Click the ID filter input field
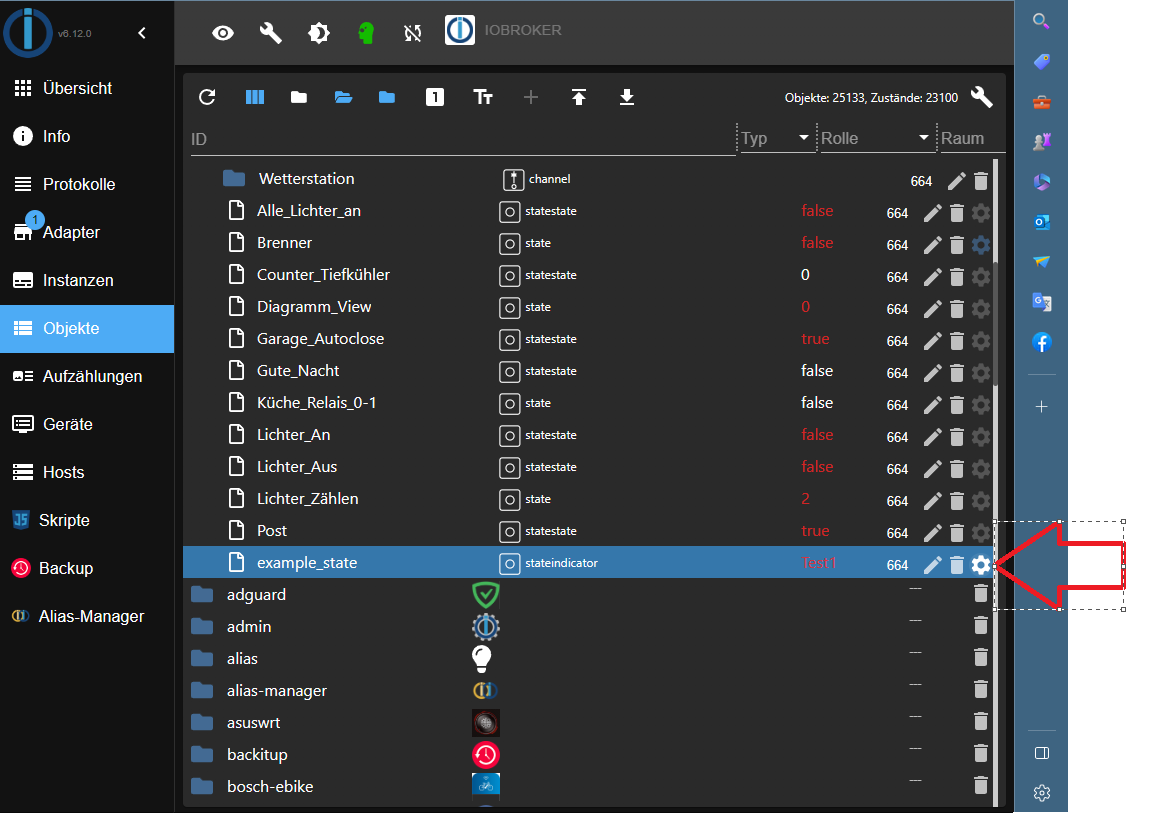This screenshot has width=1156, height=813. click(x=460, y=139)
